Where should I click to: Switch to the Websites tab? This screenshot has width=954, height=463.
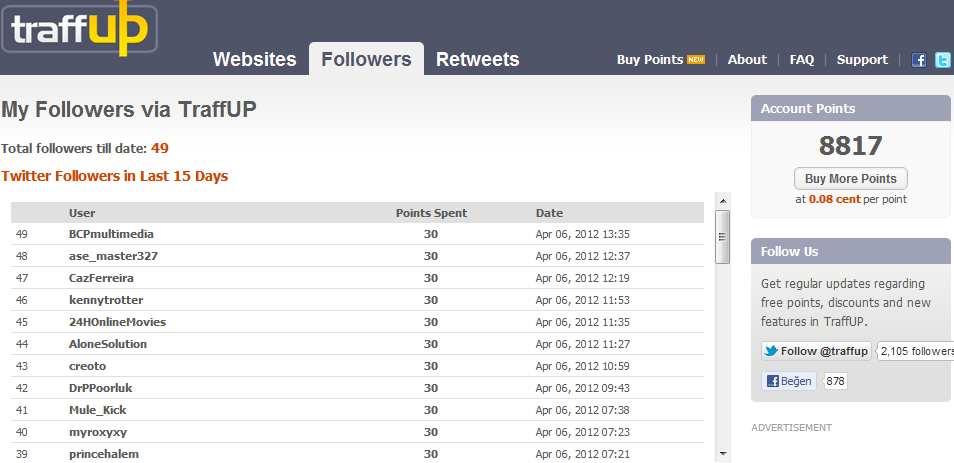click(x=255, y=59)
